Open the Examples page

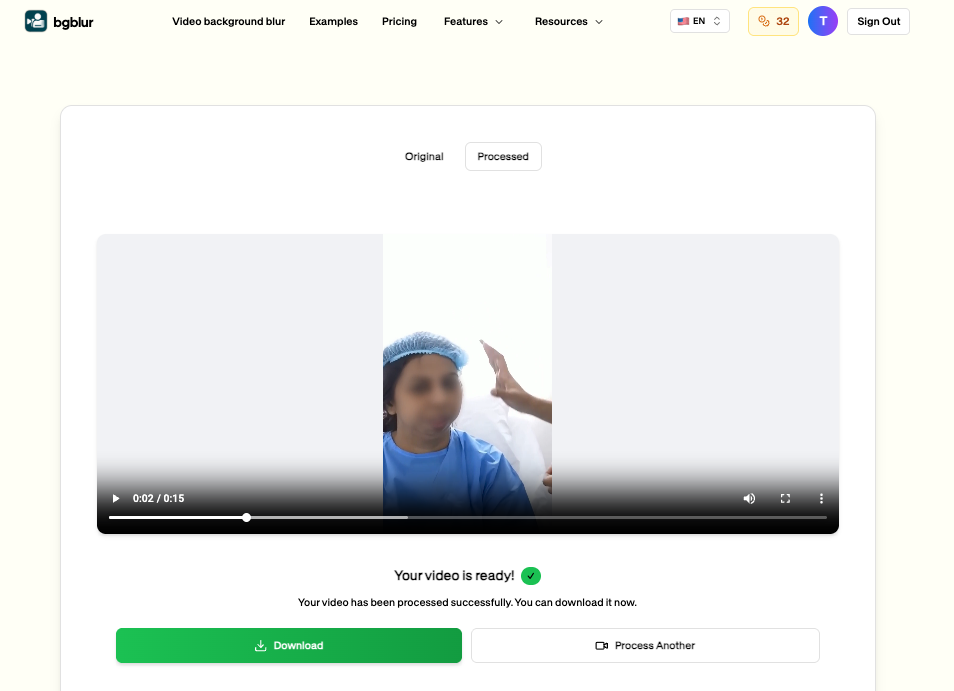(x=333, y=21)
